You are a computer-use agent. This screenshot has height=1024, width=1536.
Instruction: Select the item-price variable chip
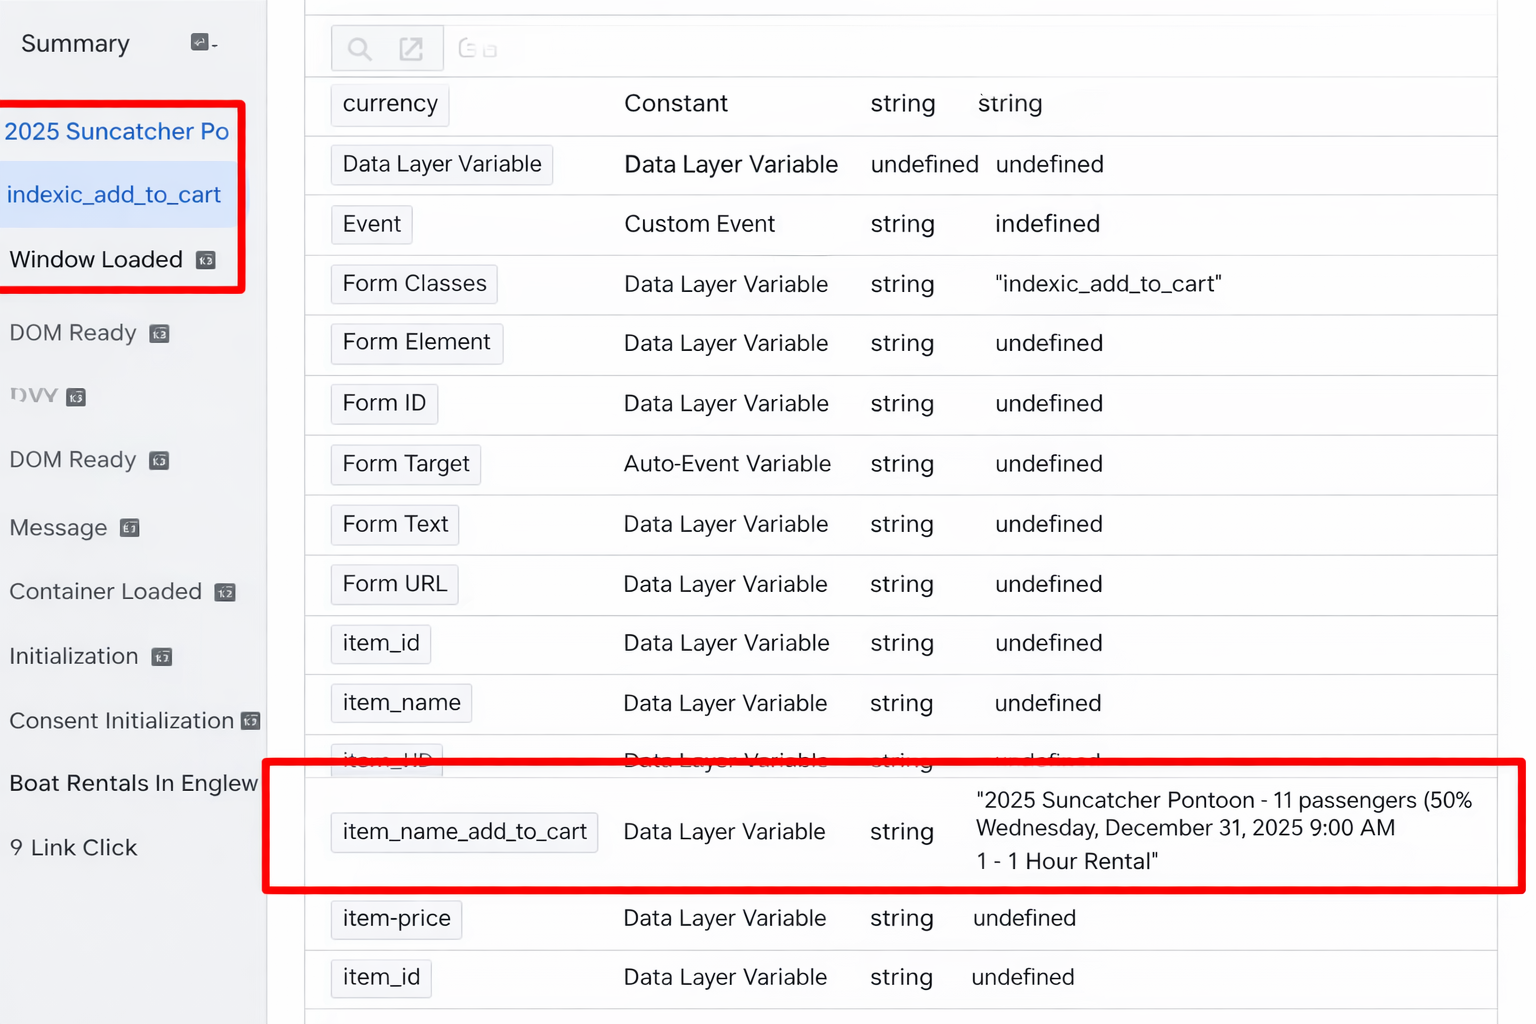pyautogui.click(x=396, y=918)
